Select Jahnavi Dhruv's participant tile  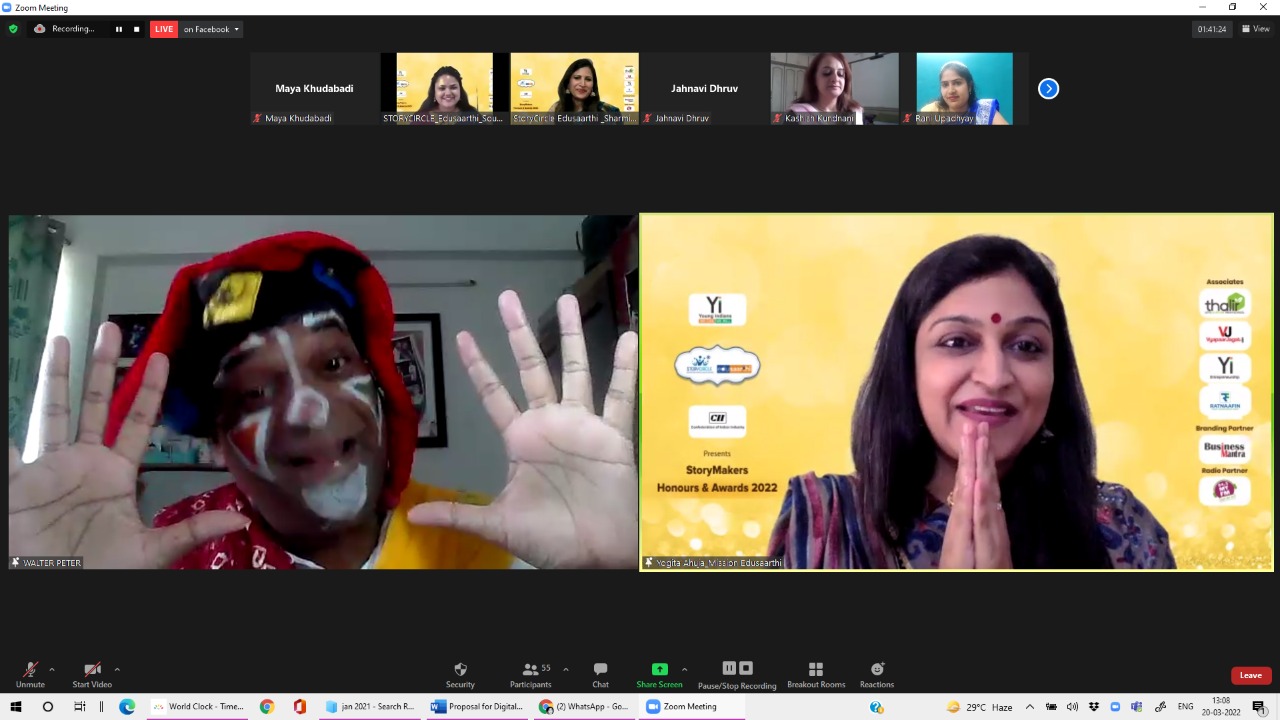[704, 89]
